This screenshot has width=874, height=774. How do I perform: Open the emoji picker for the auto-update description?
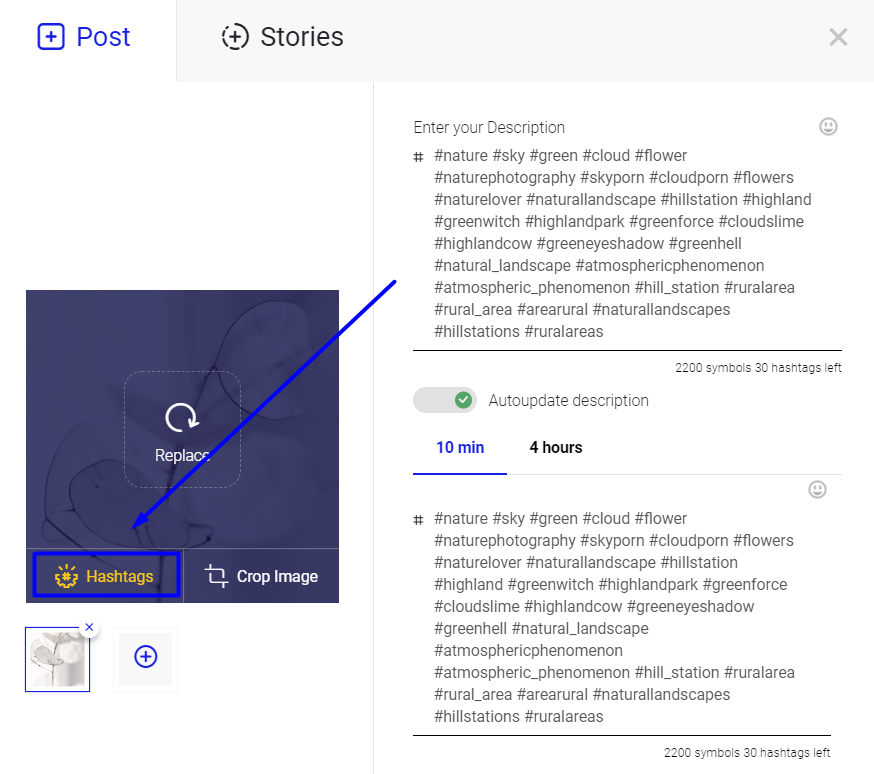[x=817, y=489]
